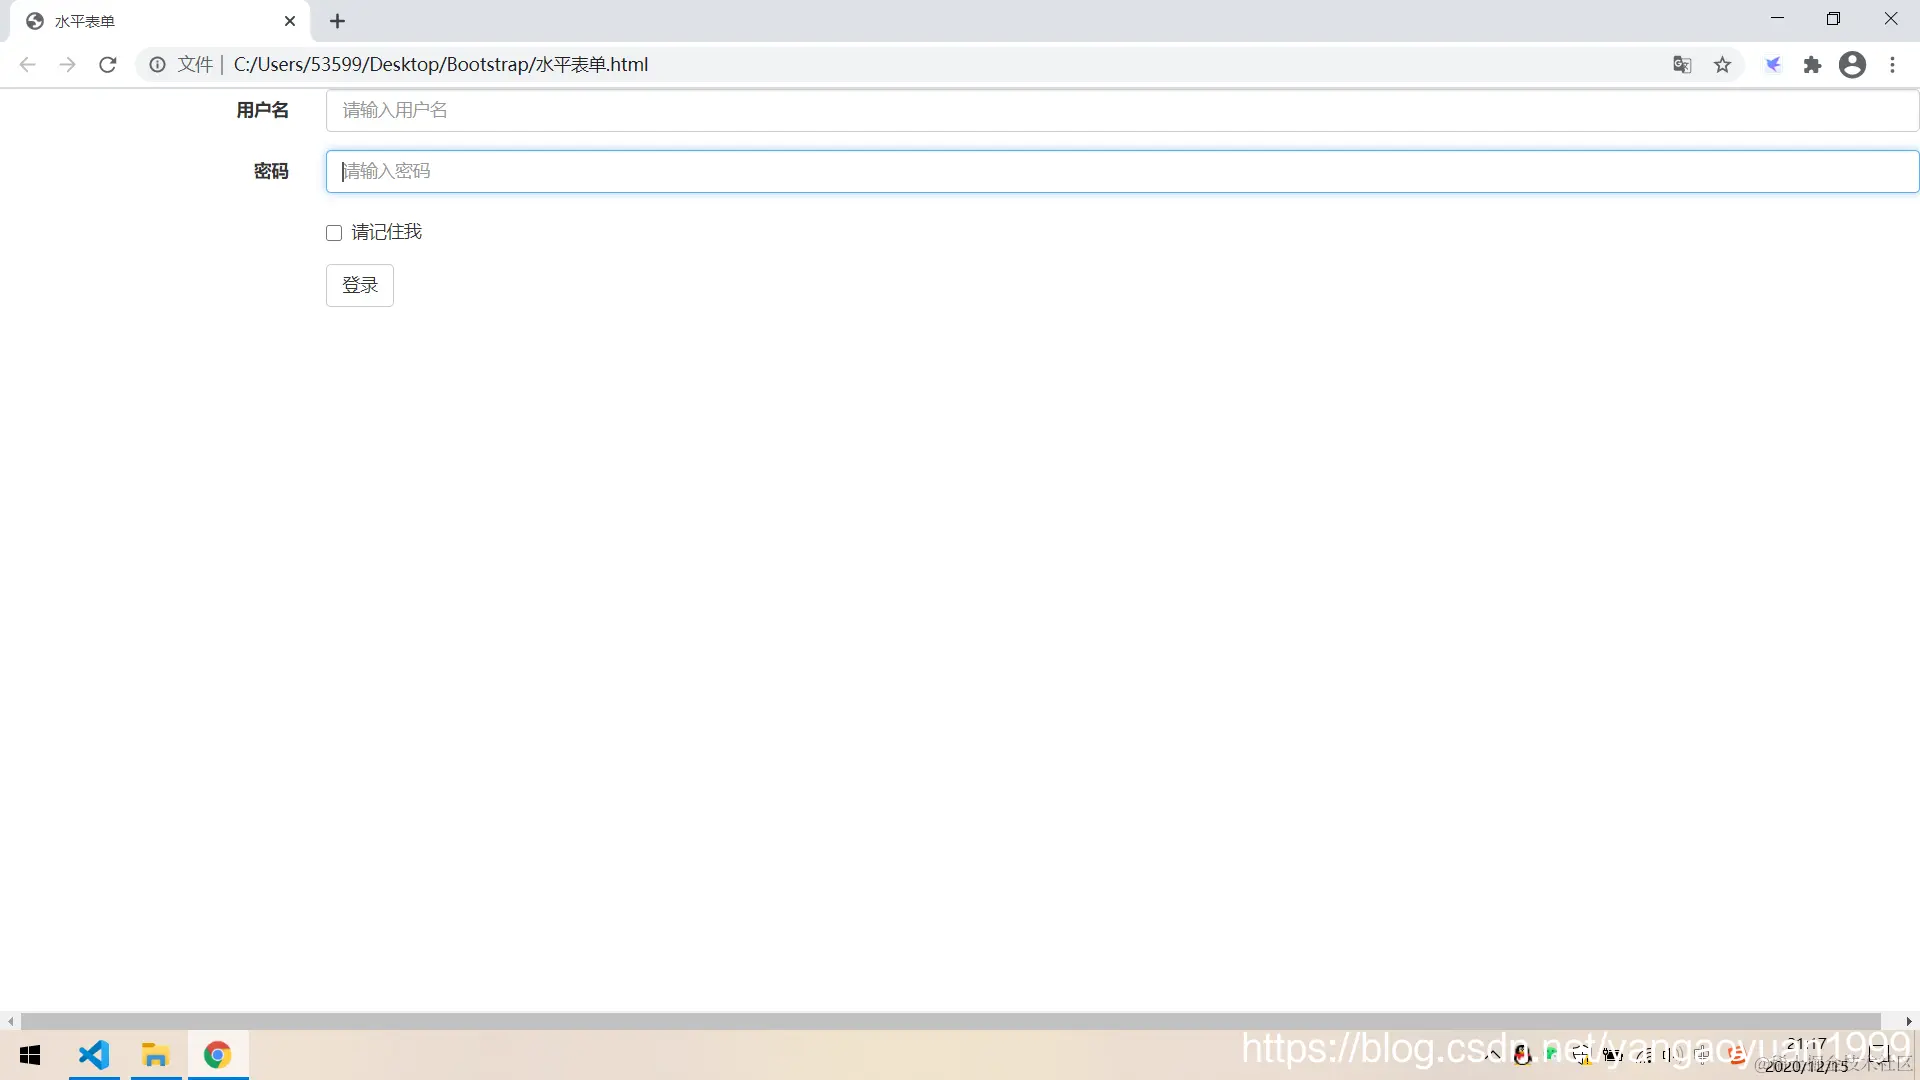Click the browser reload icon
Screen dimensions: 1920x1080
(108, 65)
